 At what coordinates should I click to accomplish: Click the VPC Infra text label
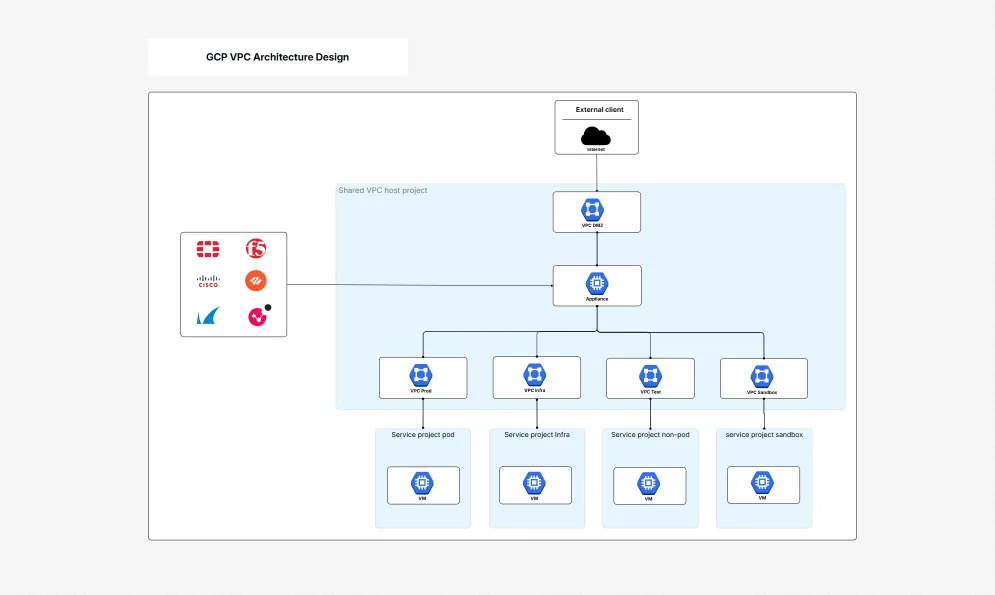(535, 390)
